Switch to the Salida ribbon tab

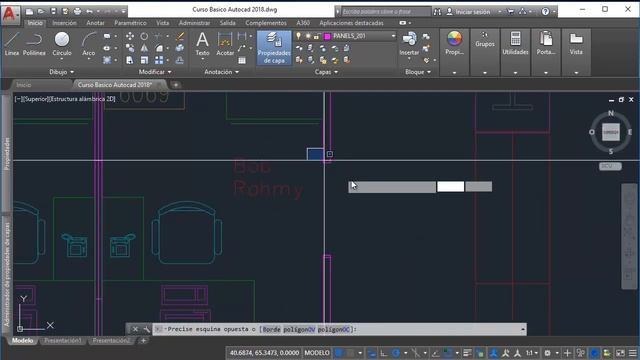tap(227, 23)
